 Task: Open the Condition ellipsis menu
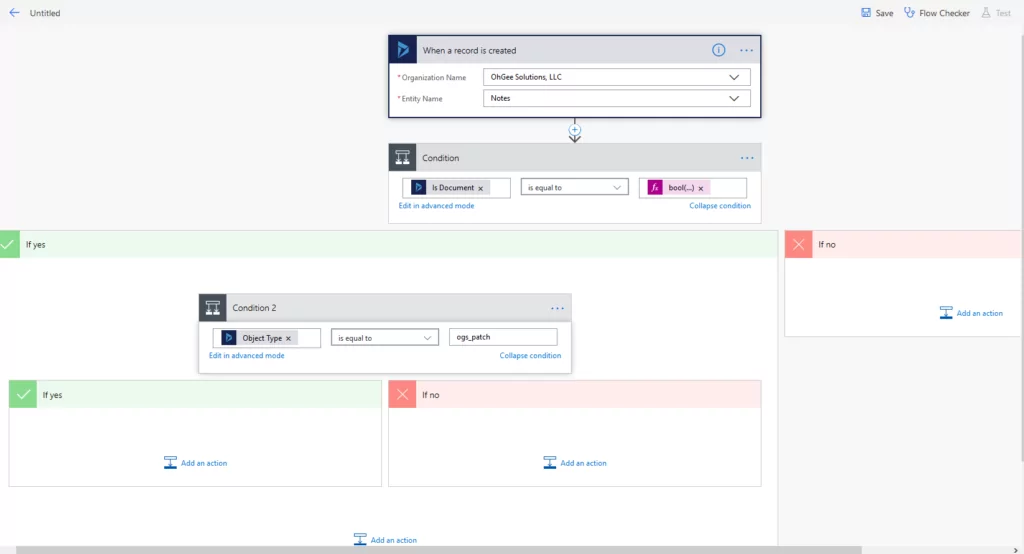[747, 158]
